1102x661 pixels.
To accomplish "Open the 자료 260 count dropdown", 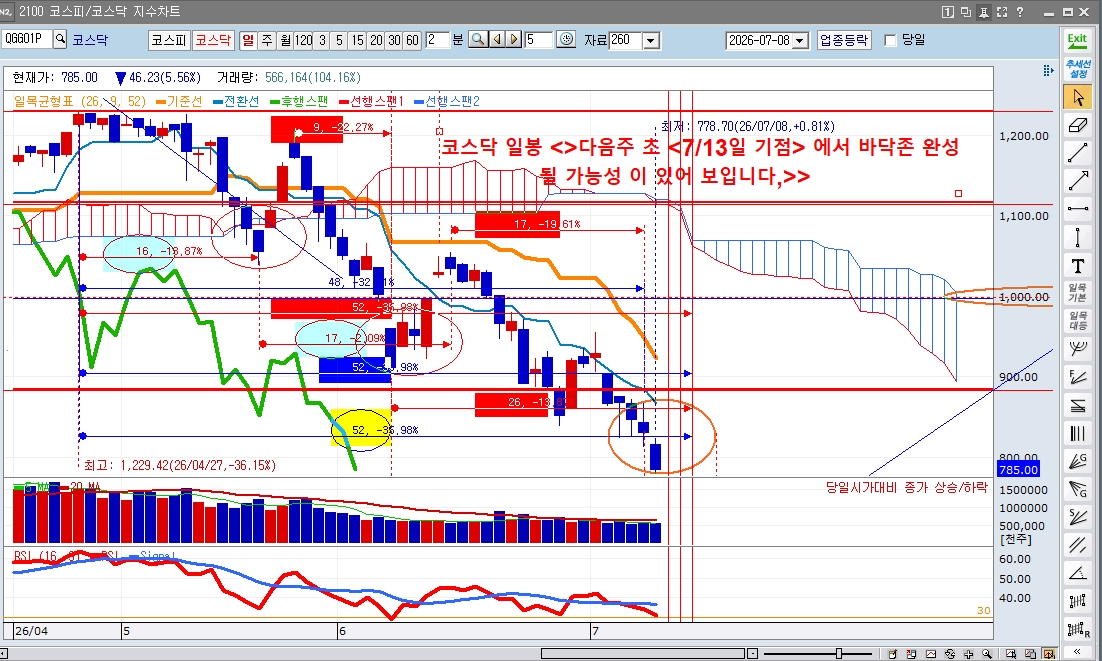I will pyautogui.click(x=651, y=41).
